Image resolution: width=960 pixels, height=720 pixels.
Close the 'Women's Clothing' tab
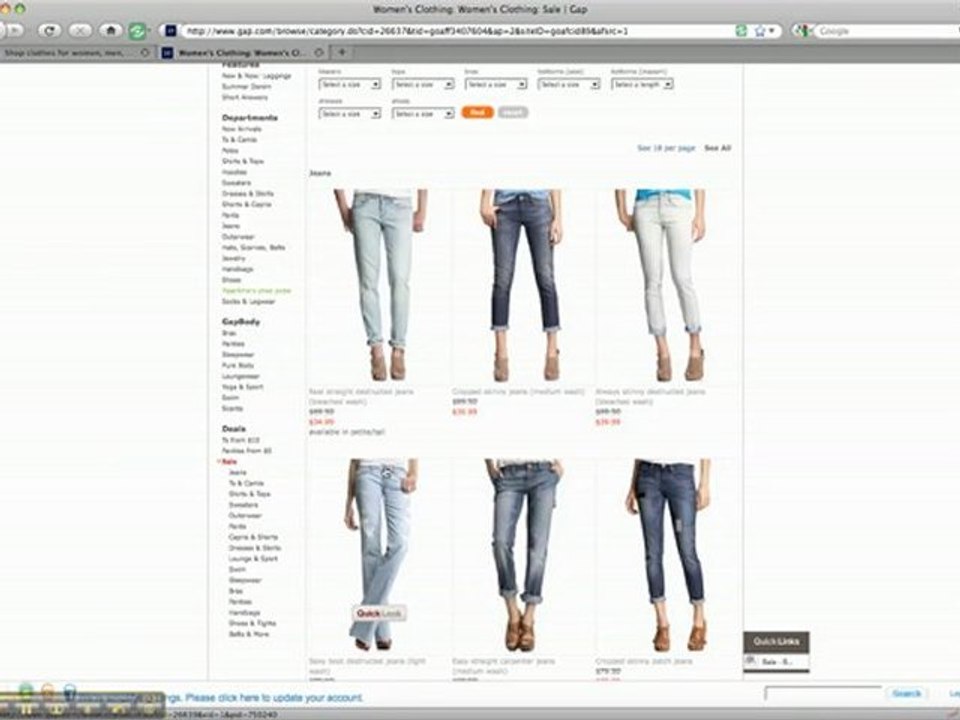point(319,53)
